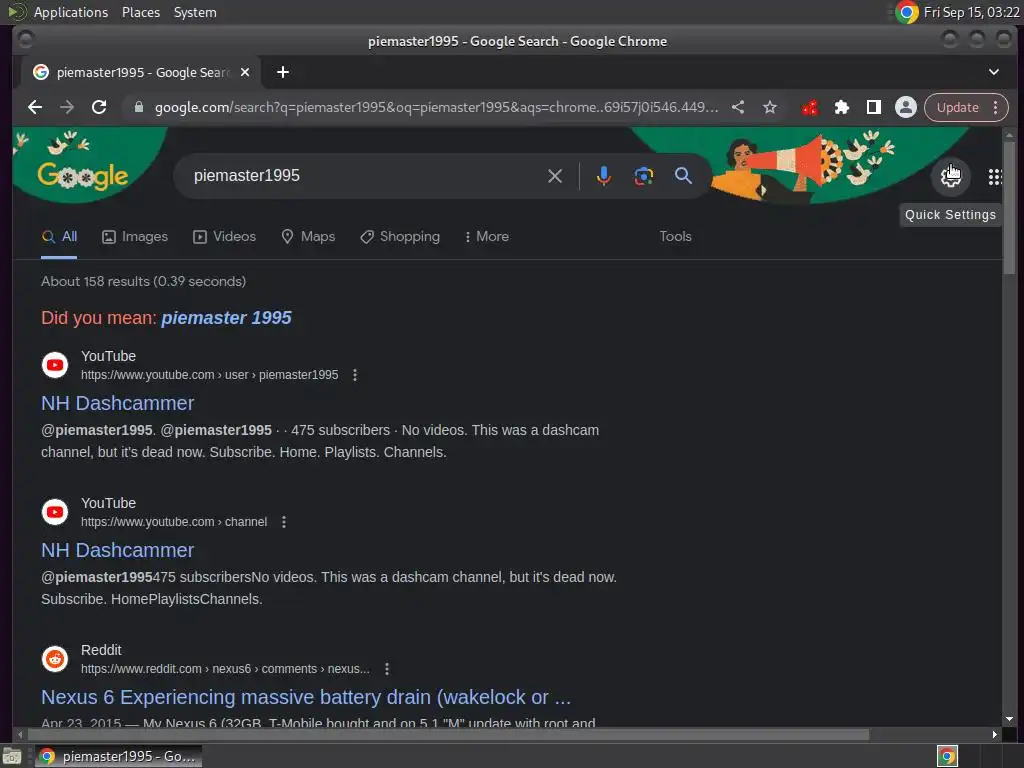Open options for youtube.com user piemaster1995 result

click(x=355, y=375)
